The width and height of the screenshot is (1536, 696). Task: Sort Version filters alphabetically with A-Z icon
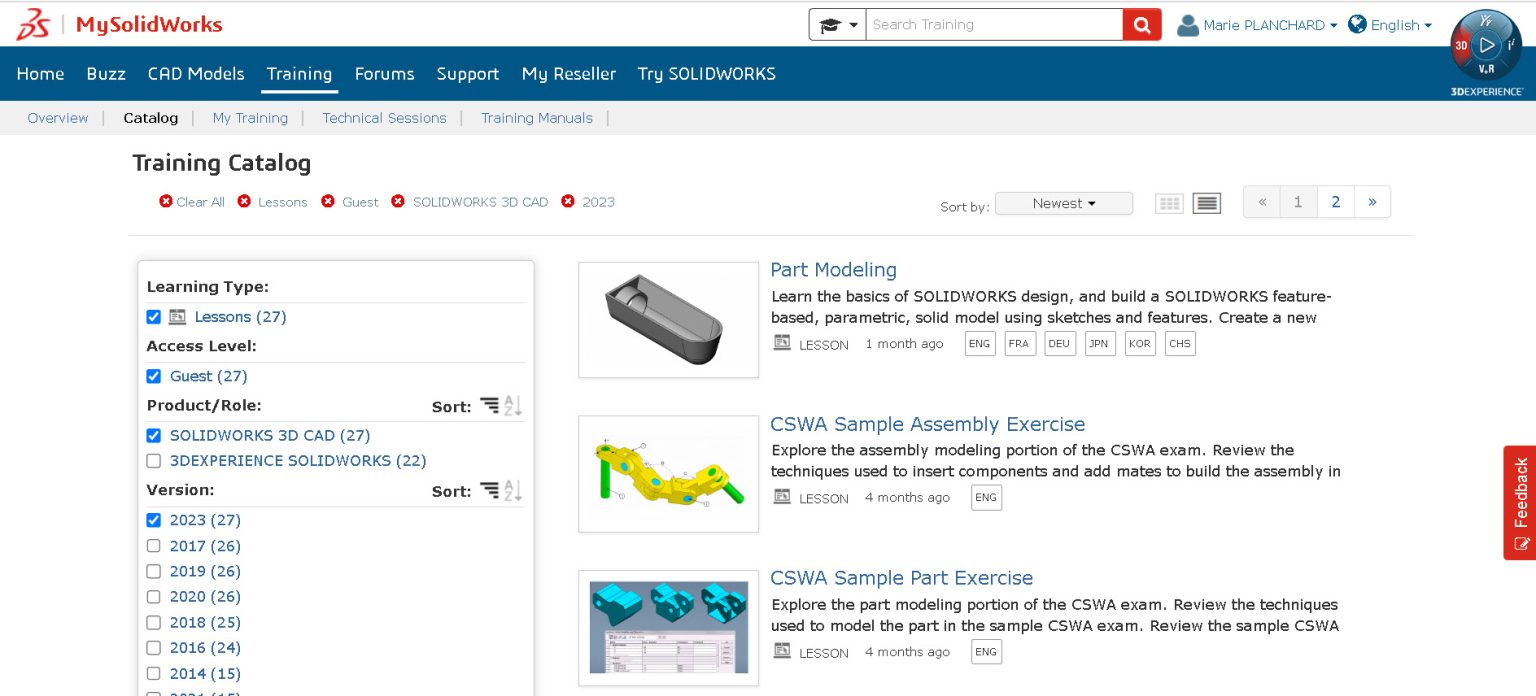coord(512,491)
